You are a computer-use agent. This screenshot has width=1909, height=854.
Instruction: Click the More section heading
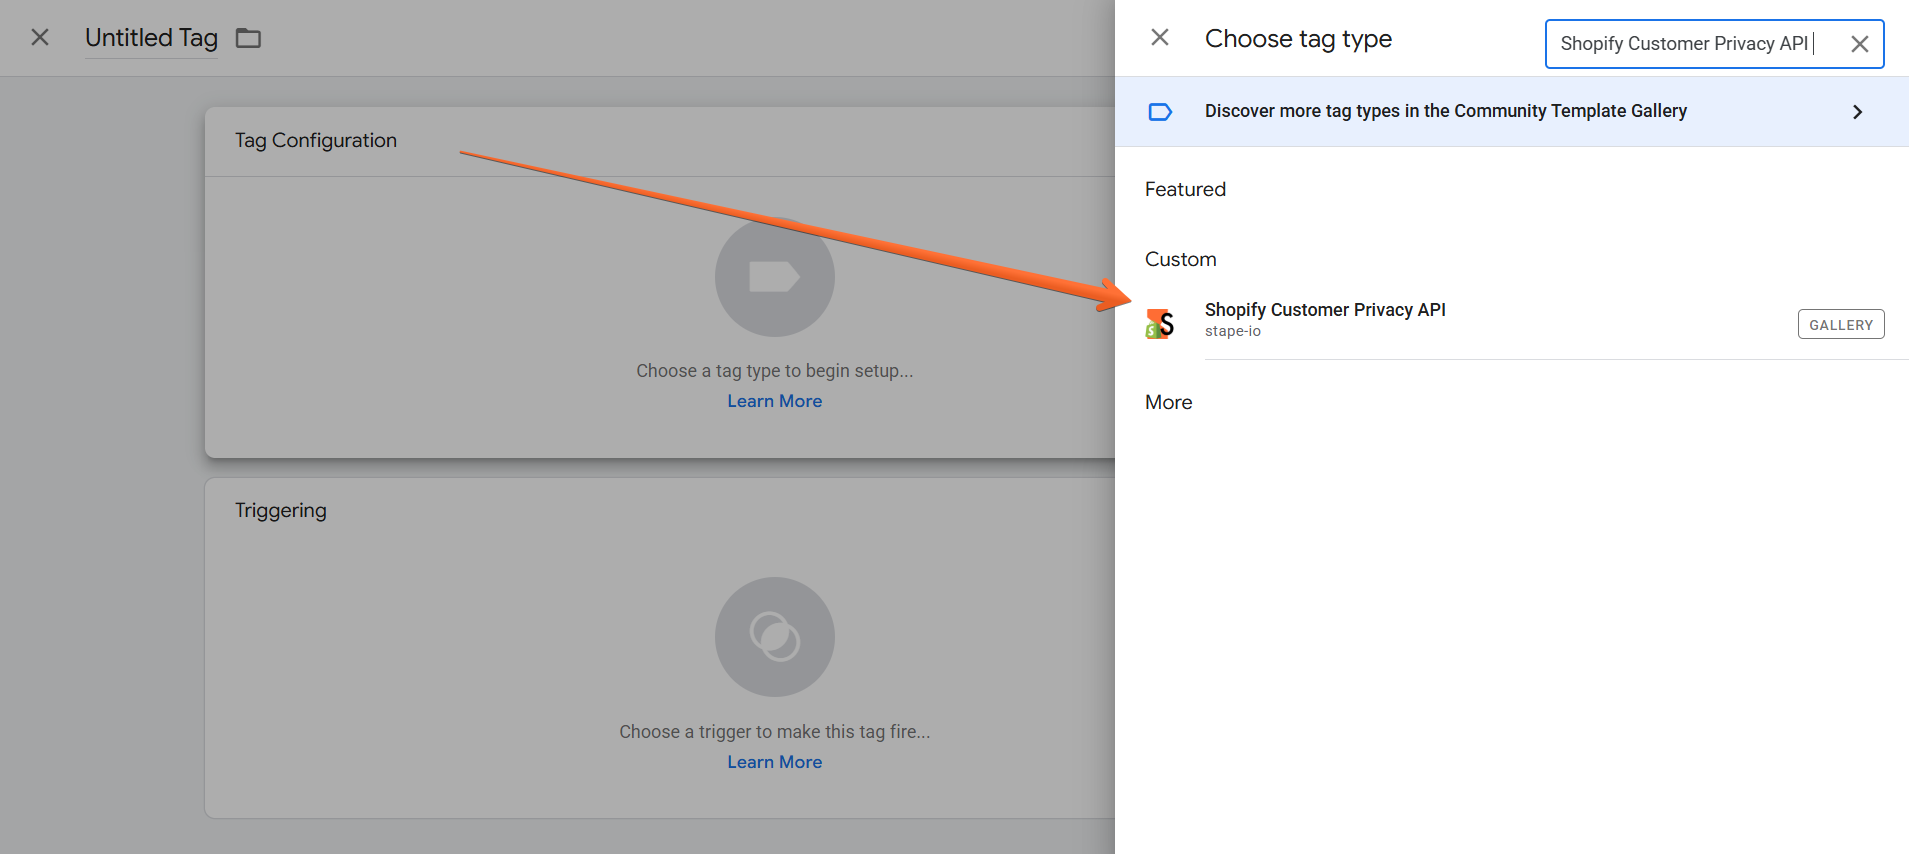pos(1169,402)
